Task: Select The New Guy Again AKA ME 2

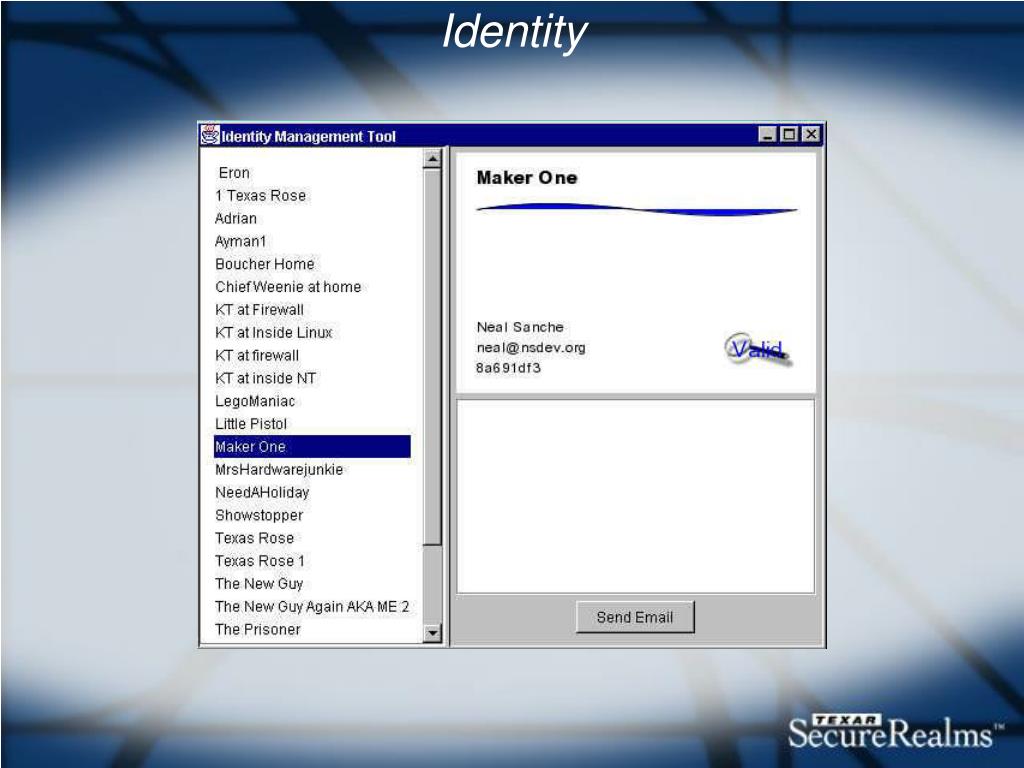Action: coord(312,607)
